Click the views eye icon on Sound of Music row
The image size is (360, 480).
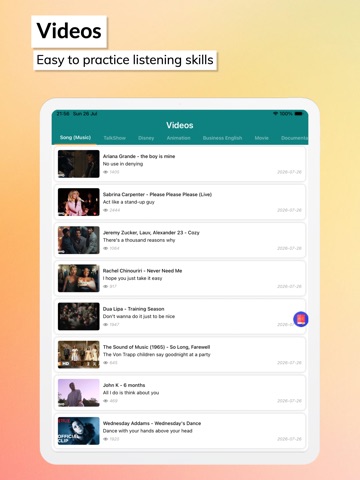[105, 363]
